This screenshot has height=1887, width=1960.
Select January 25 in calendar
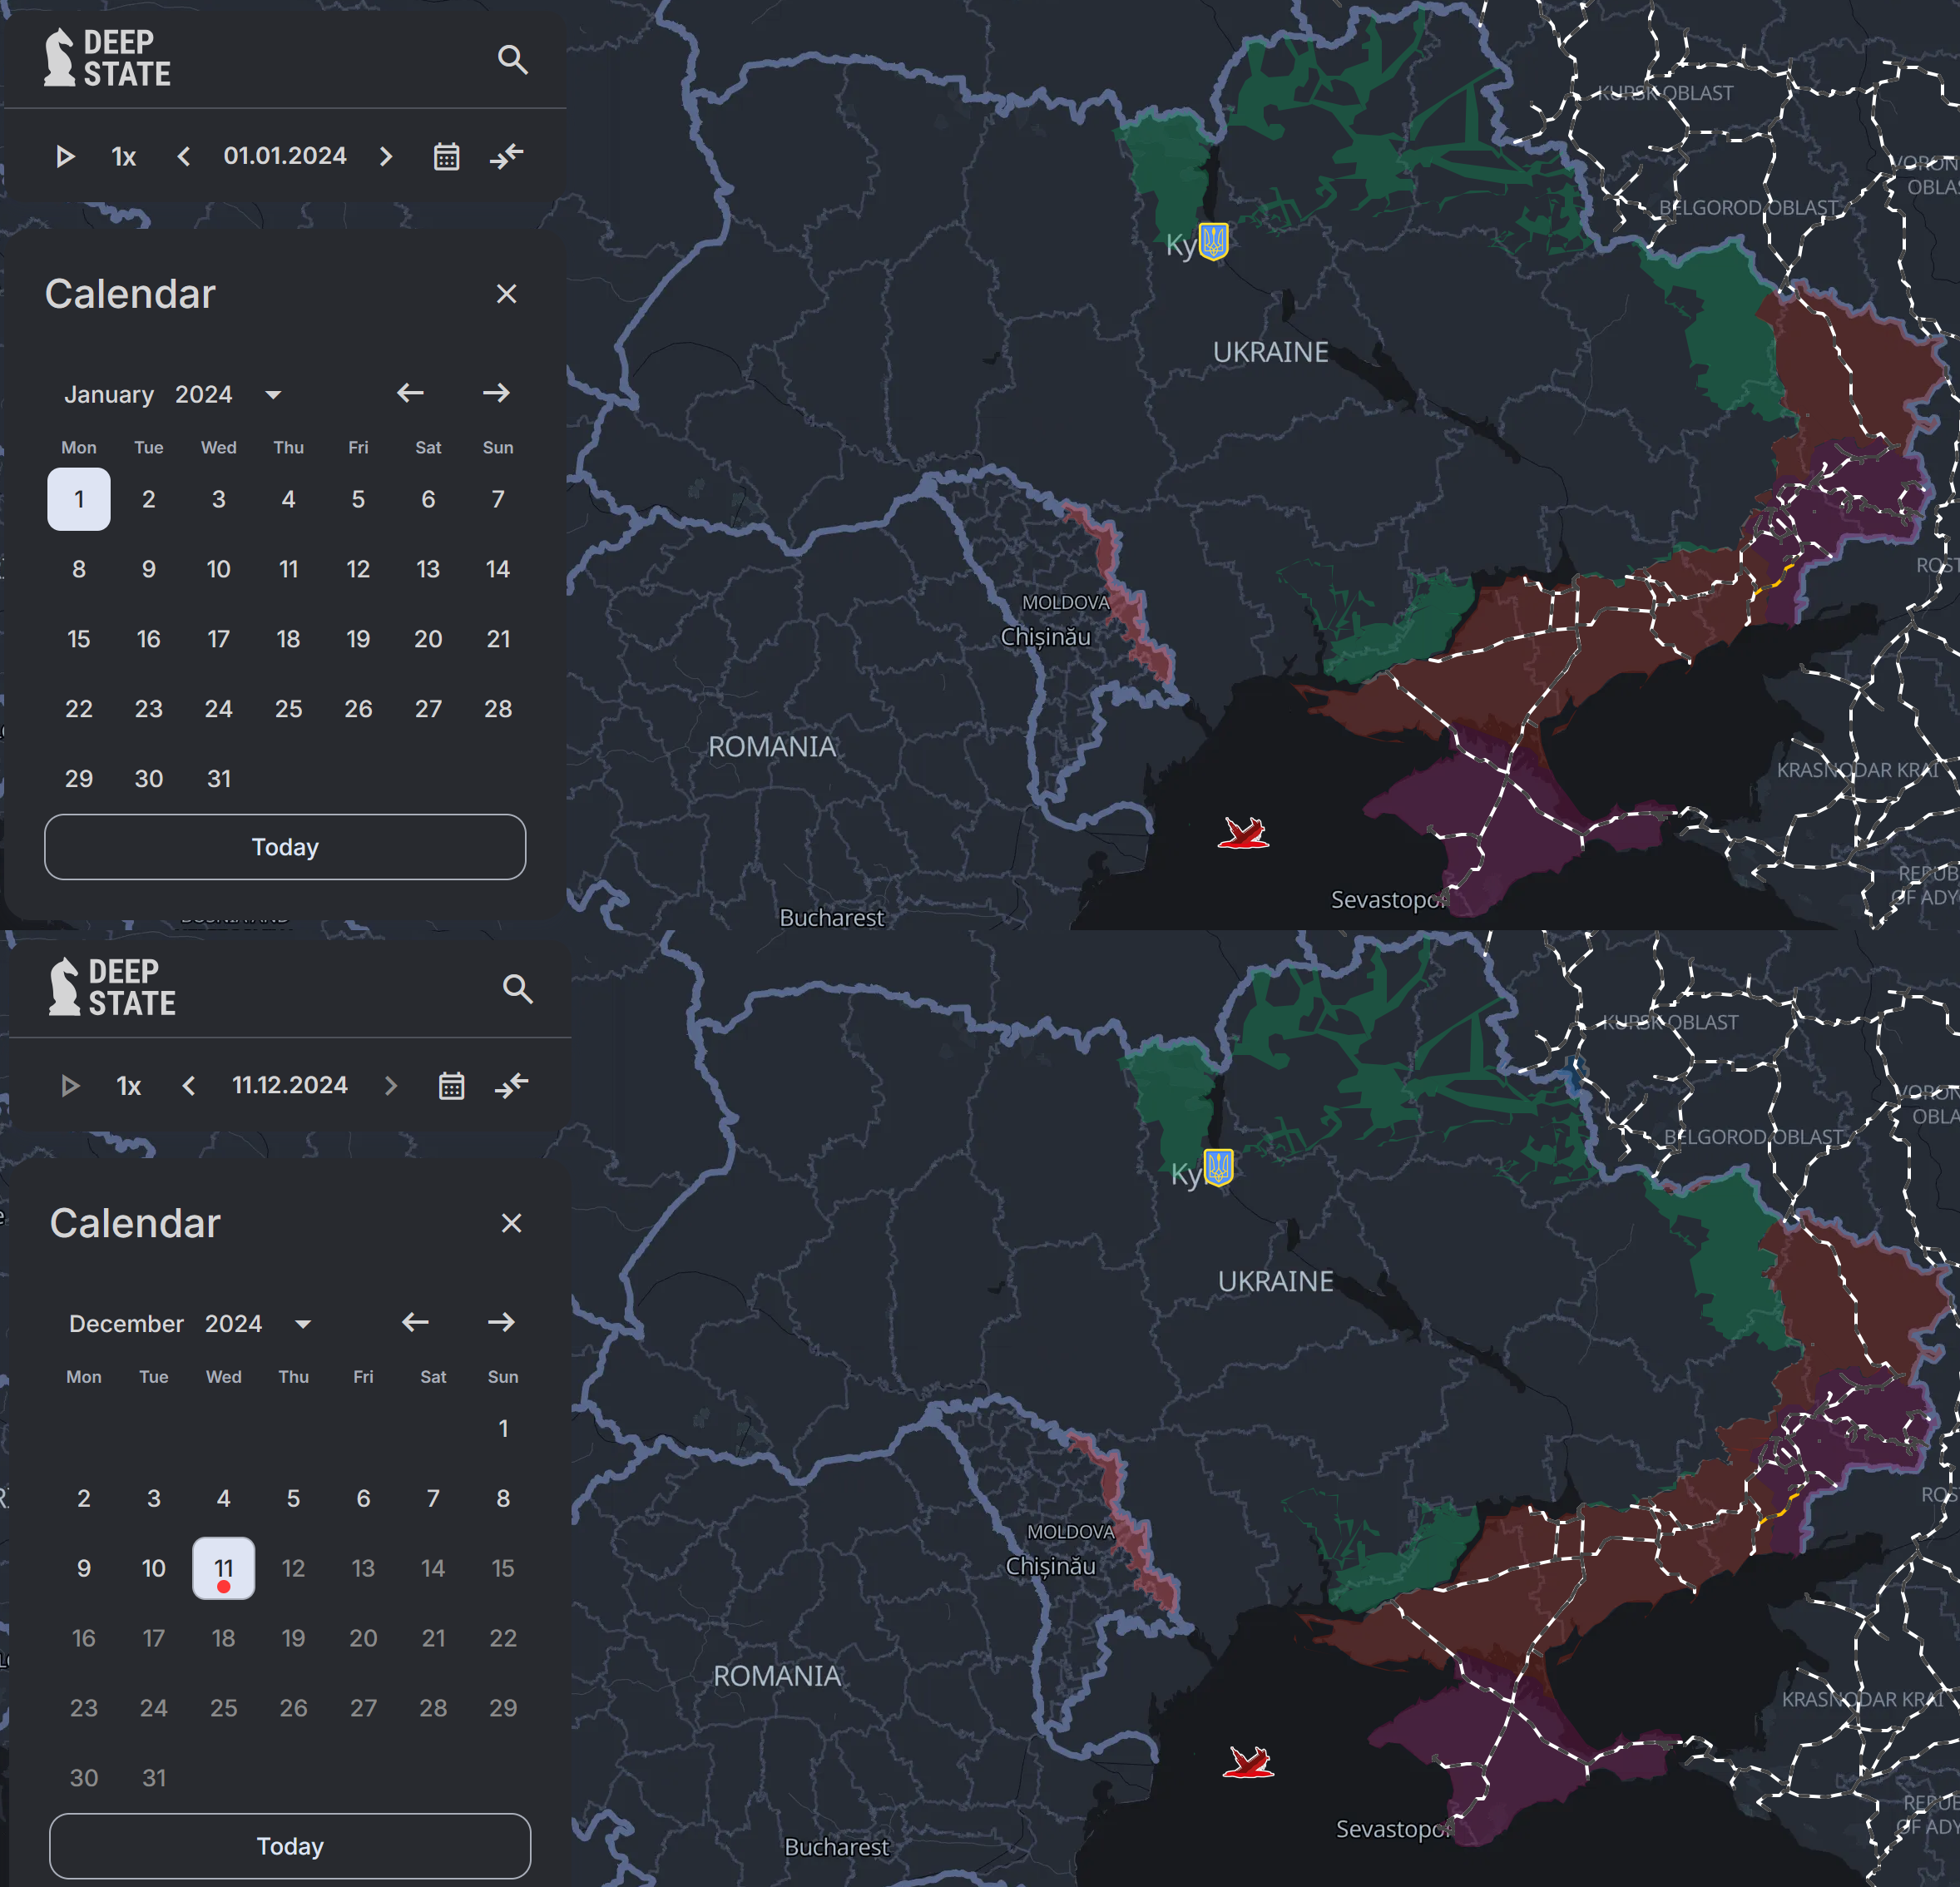(288, 709)
